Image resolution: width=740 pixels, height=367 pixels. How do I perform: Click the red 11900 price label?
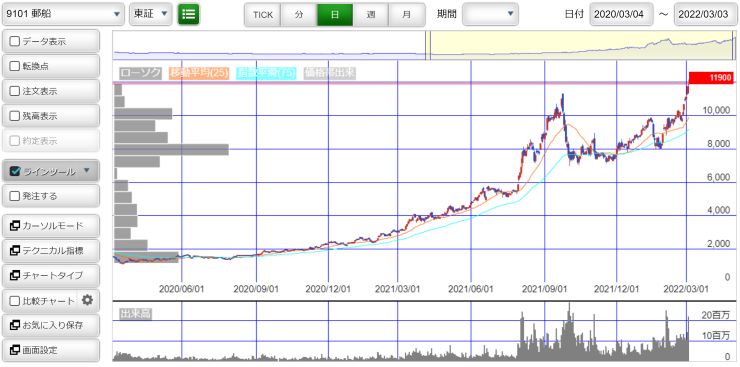tap(712, 78)
